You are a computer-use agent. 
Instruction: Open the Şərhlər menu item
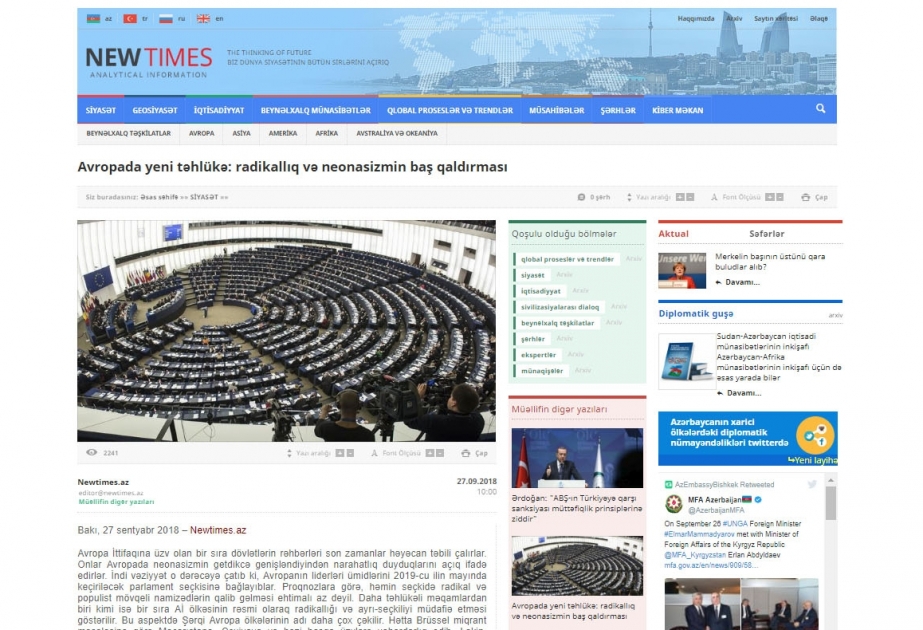pos(617,110)
